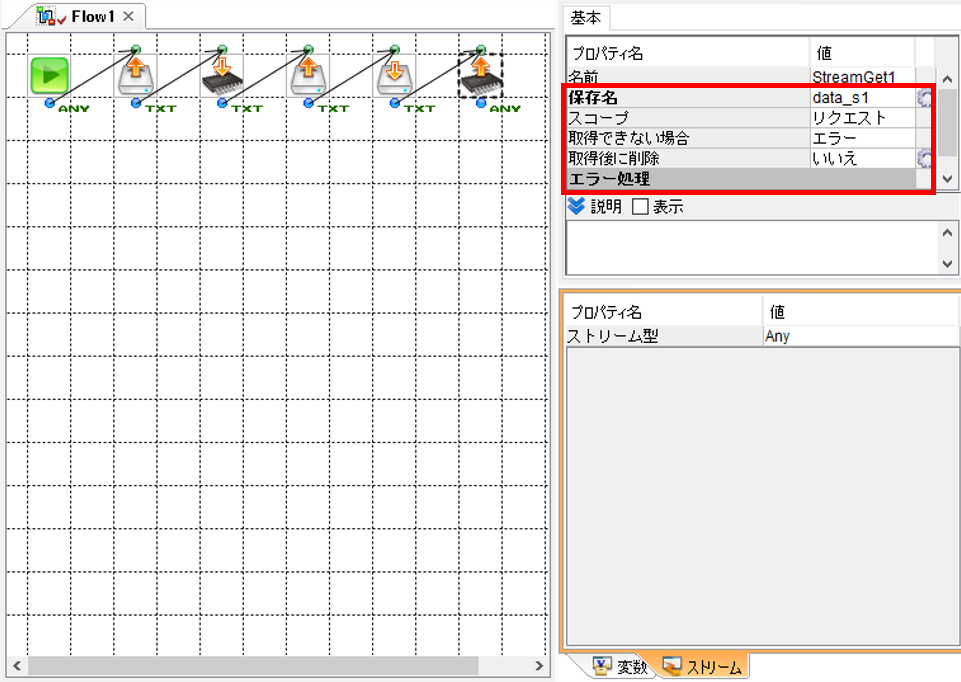Select the StreamGet1 memory chip component
This screenshot has height=682, width=961.
coord(480,76)
